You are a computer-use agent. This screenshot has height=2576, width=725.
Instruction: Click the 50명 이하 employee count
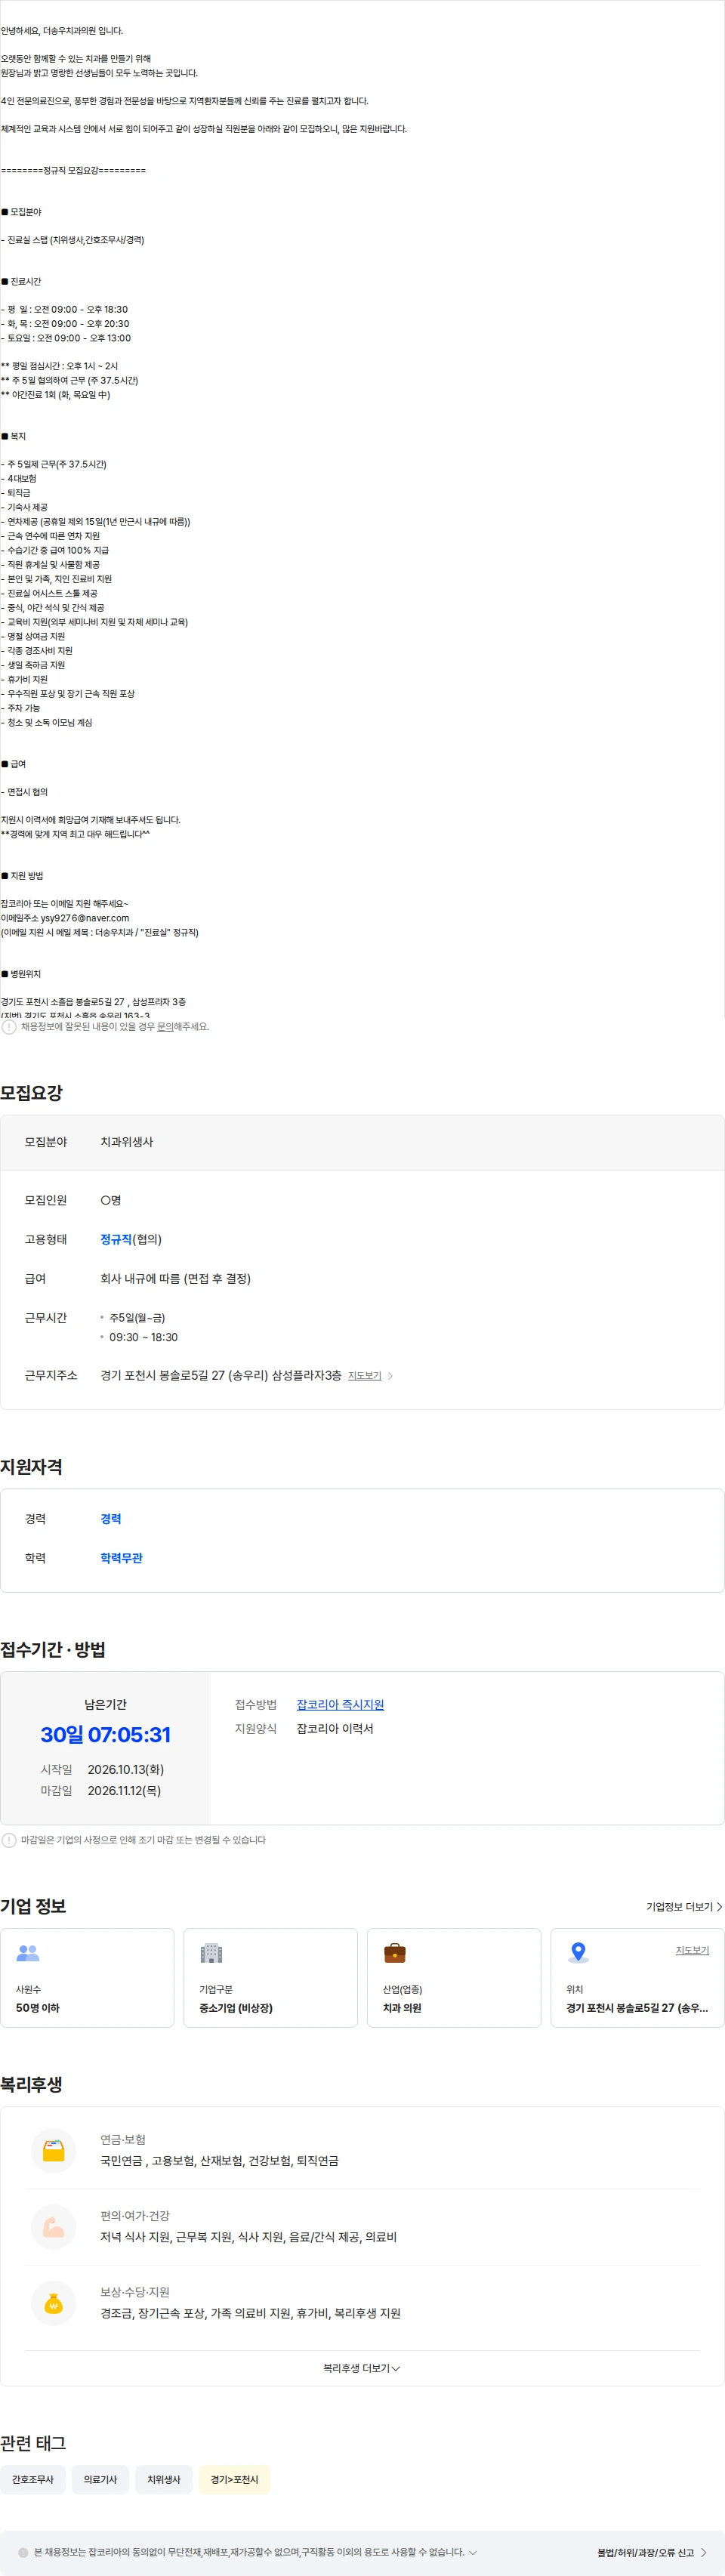coord(38,2008)
